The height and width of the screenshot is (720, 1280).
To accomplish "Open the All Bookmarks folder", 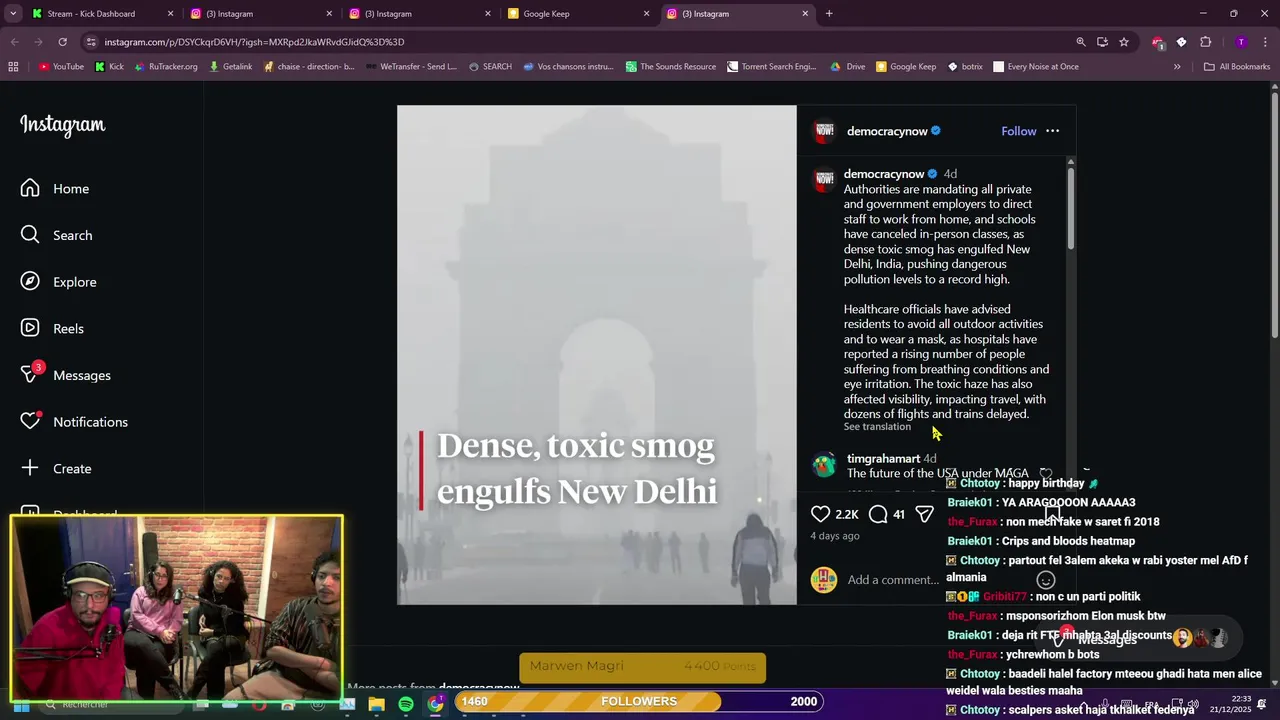I will pos(1236,67).
